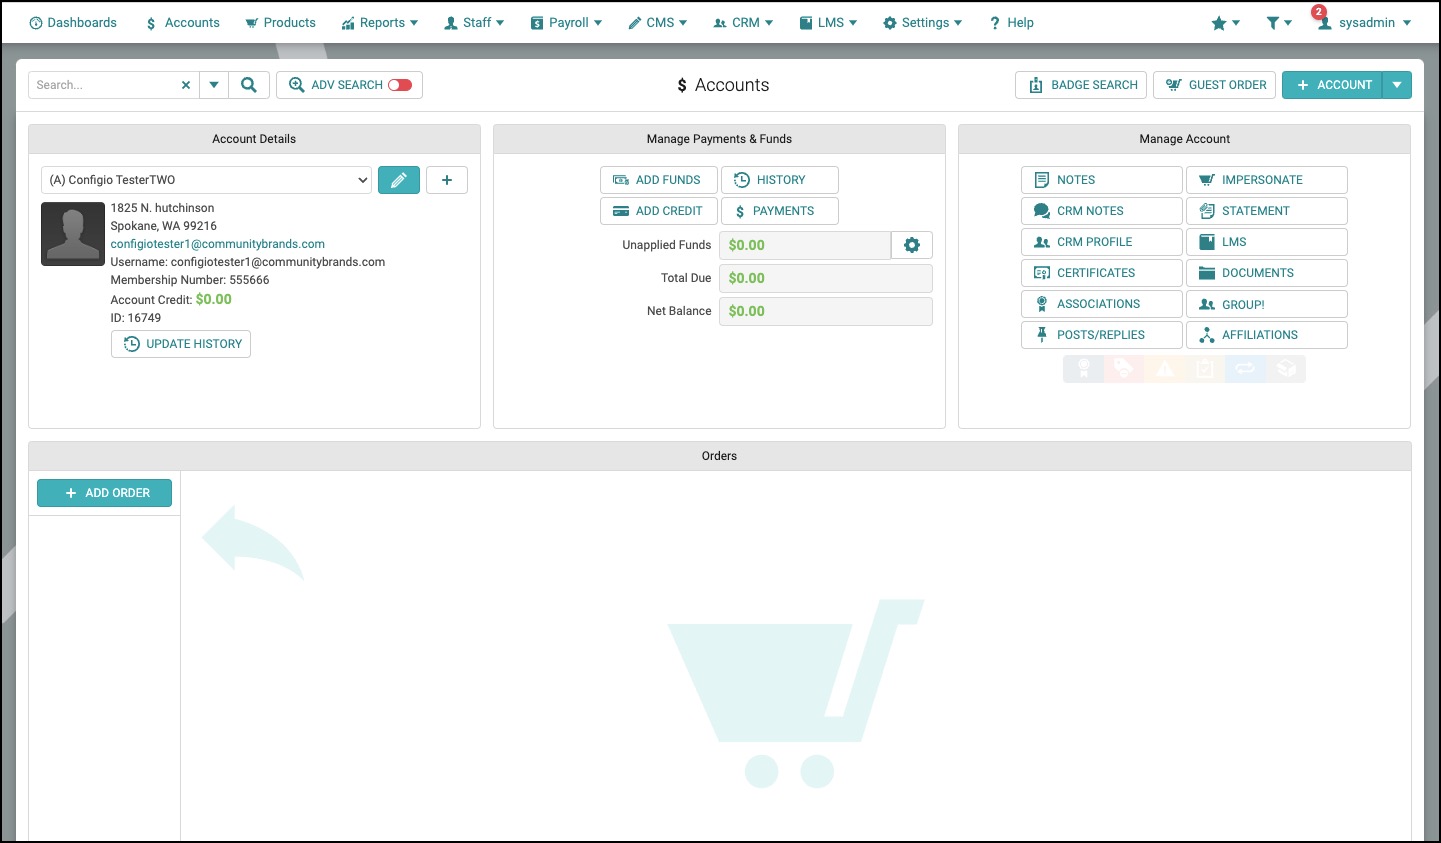Click the notification badge showing 2
This screenshot has height=843, width=1441.
pyautogui.click(x=1319, y=12)
